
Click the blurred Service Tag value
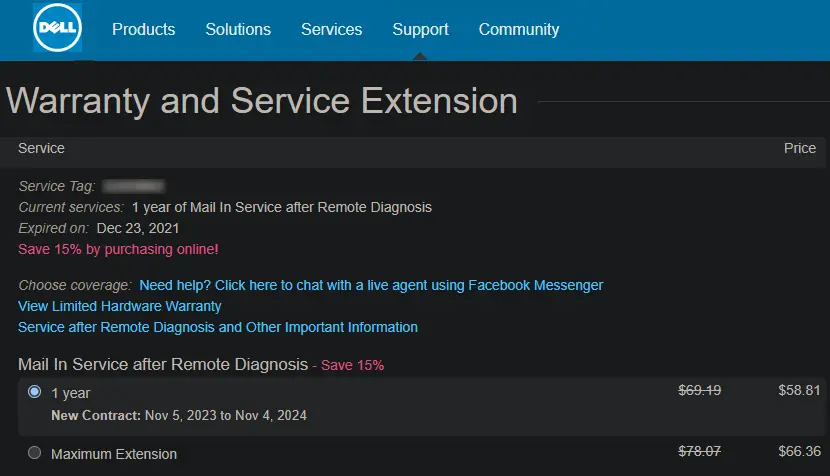tap(134, 186)
